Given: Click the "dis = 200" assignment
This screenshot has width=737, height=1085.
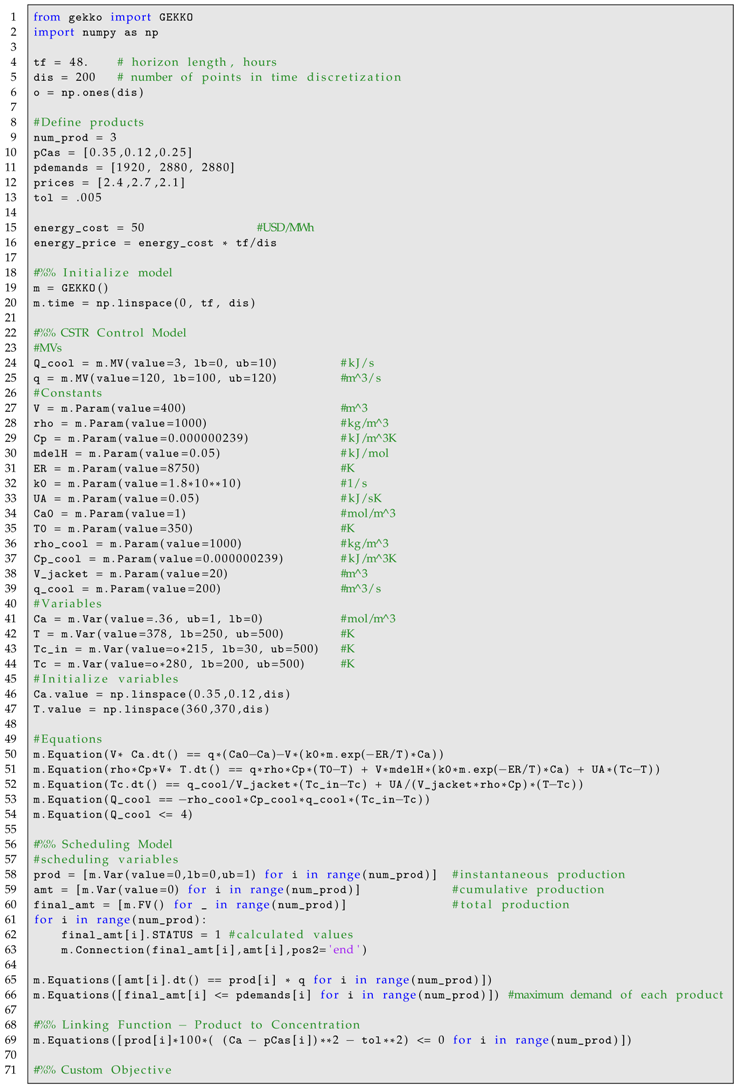Looking at the screenshot, I should (x=64, y=77).
